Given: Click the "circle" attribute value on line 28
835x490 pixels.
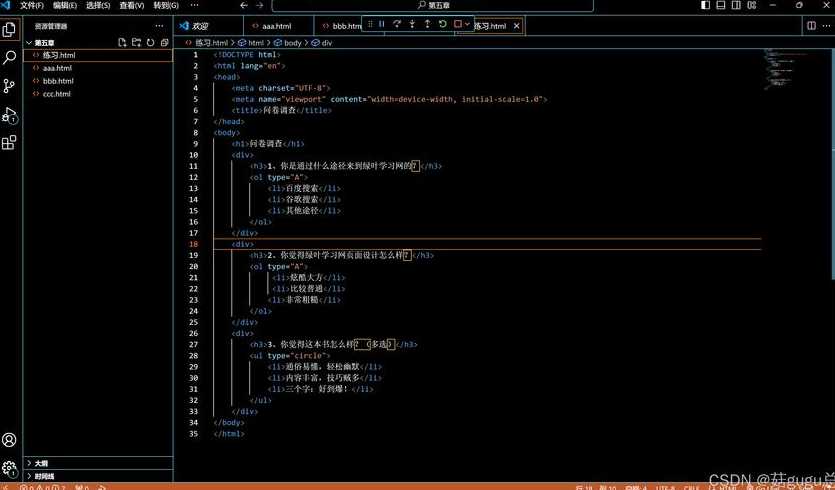Looking at the screenshot, I should 309,356.
